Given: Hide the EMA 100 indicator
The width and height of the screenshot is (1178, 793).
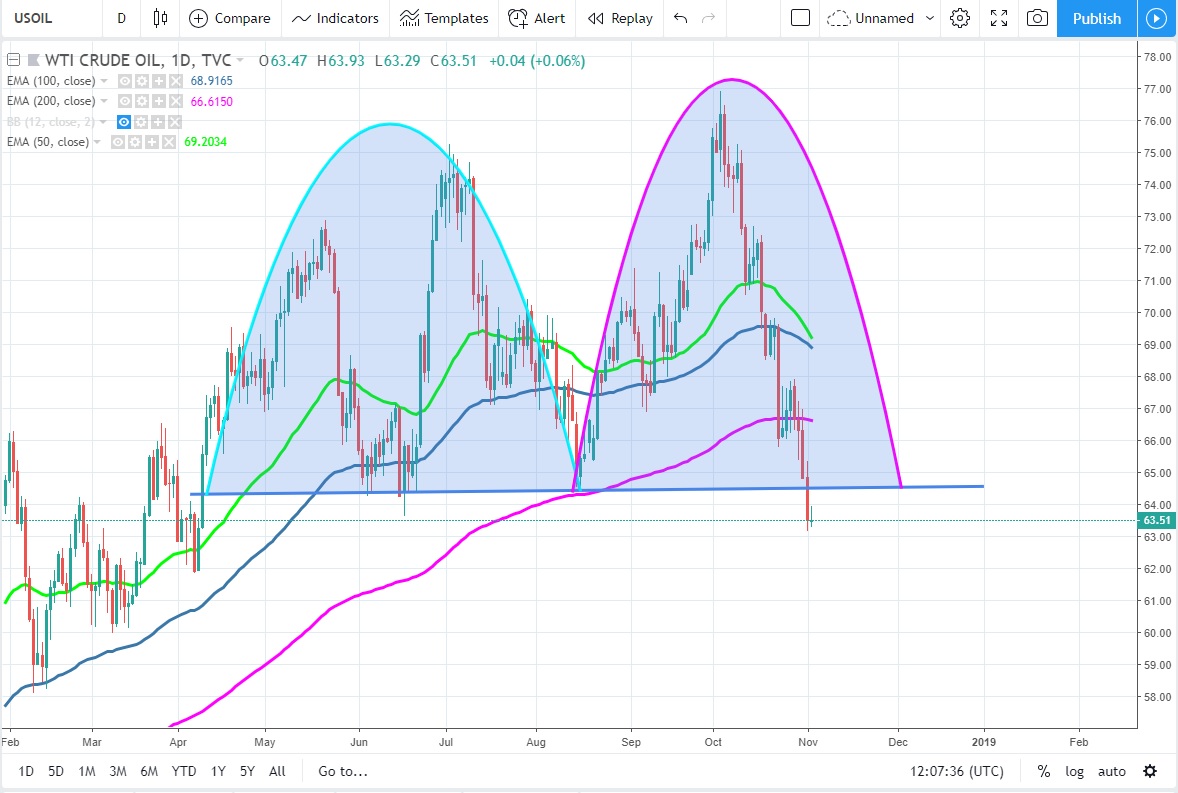Looking at the screenshot, I should pos(125,81).
